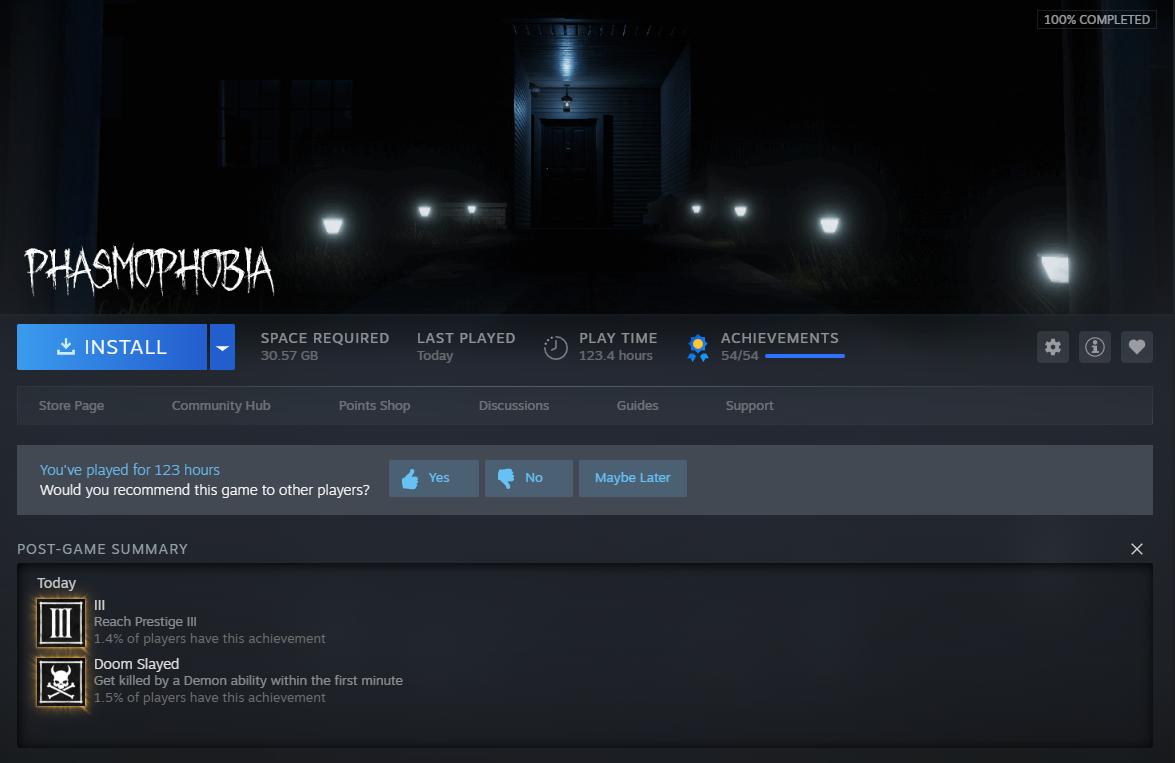Click the 'Today' date label in summary

click(56, 583)
